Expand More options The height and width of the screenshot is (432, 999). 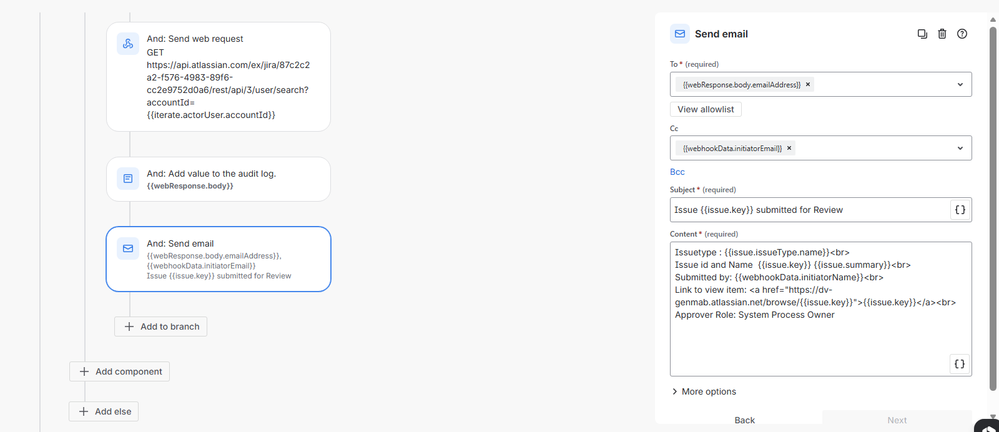pos(703,392)
